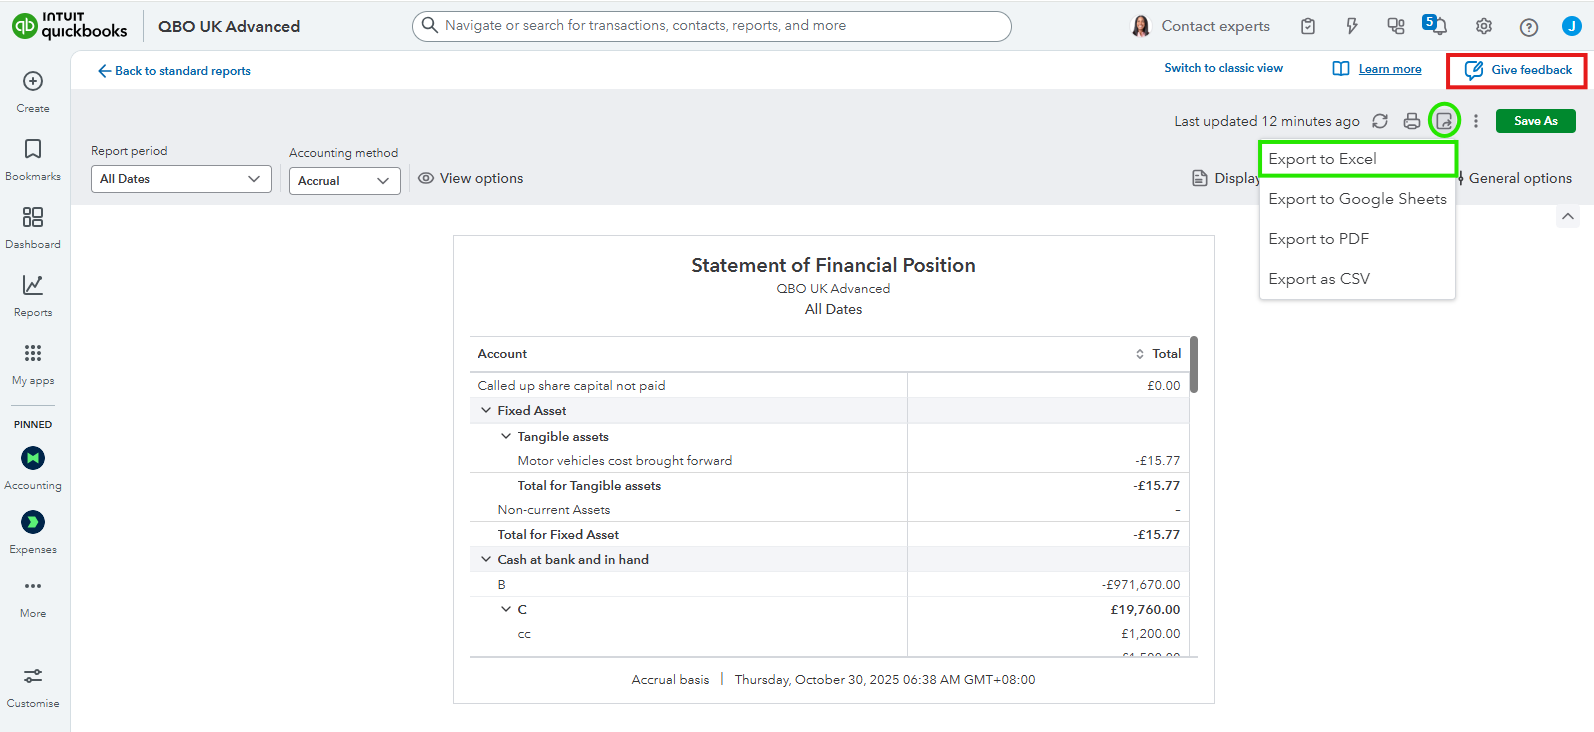Collapse the Tangible assets row

pos(506,437)
